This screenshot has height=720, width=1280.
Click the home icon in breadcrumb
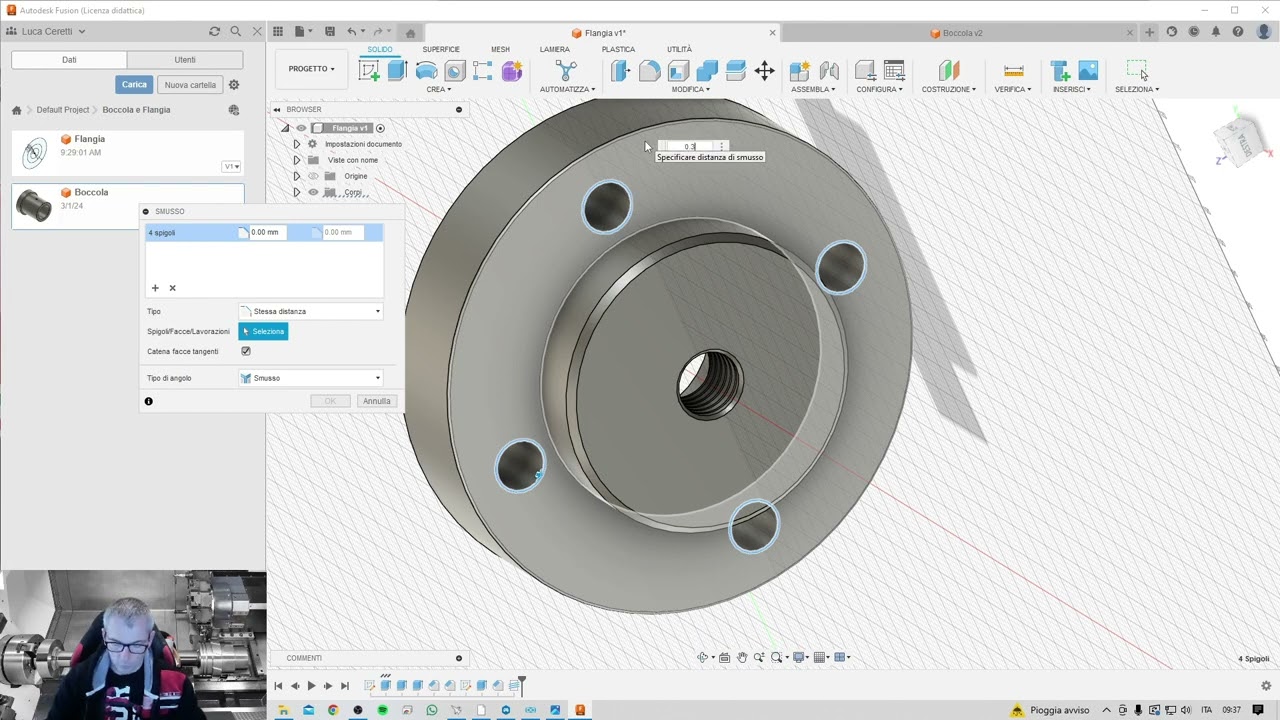(x=17, y=110)
